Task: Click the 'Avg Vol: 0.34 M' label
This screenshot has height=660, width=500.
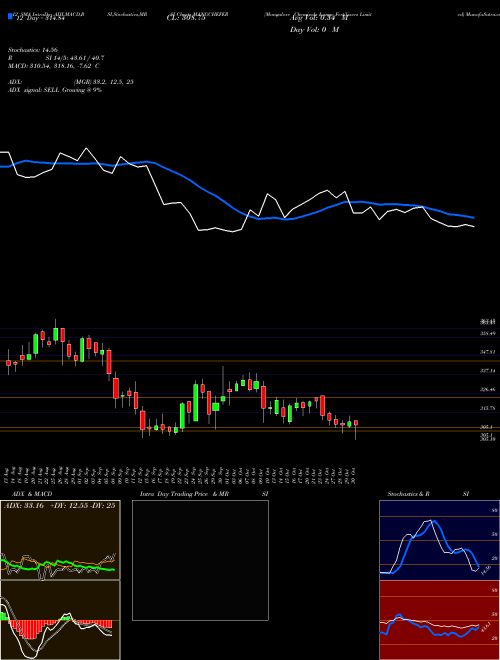Action: point(319,19)
